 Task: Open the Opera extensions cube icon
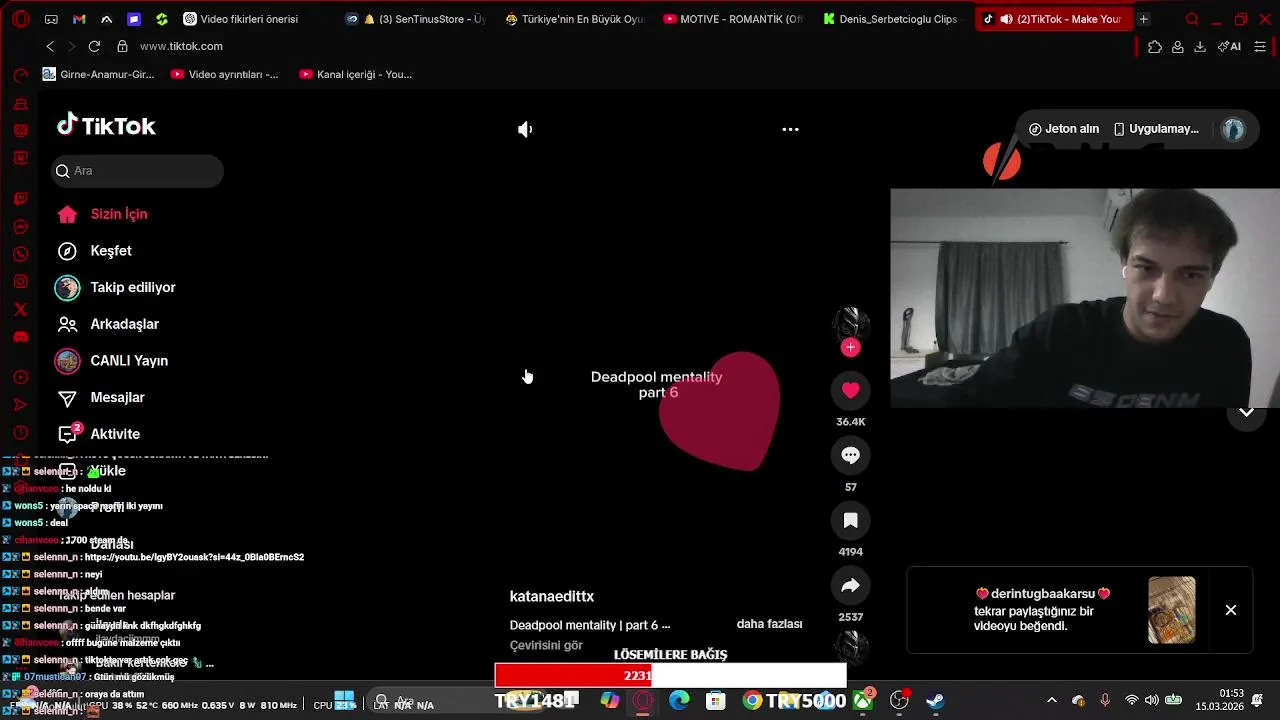coord(1154,46)
